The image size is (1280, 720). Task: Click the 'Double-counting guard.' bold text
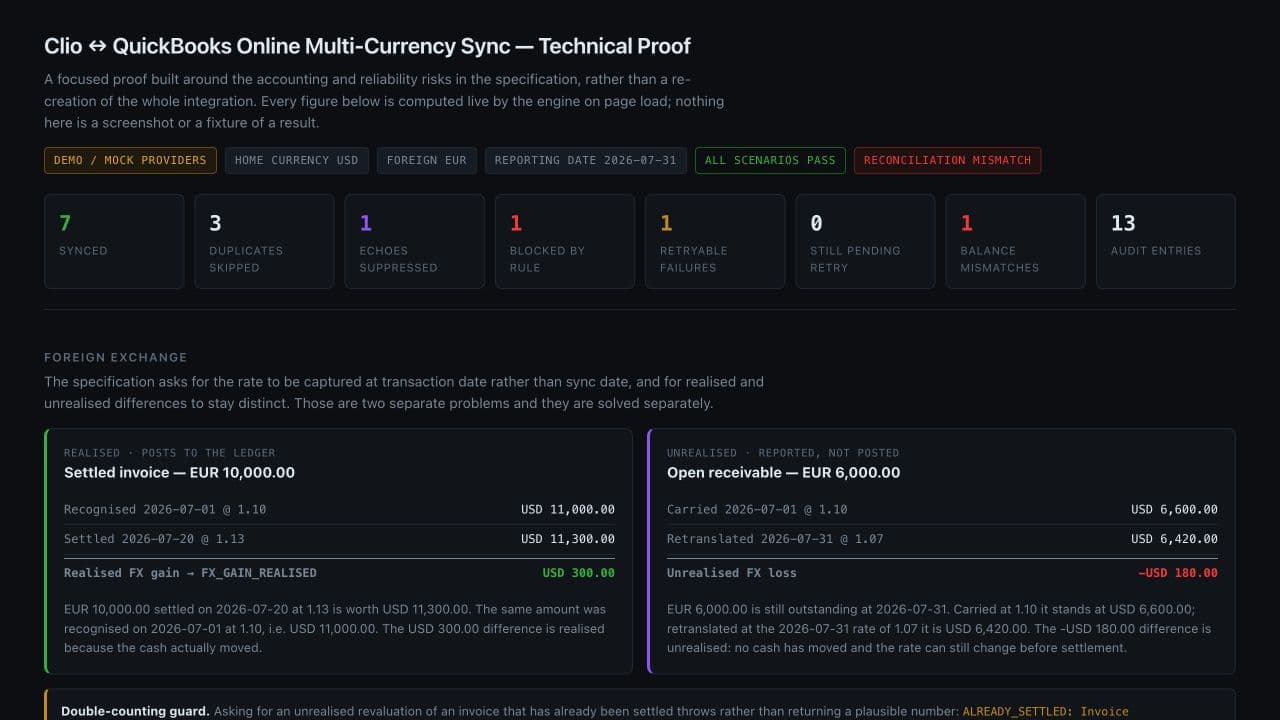point(135,711)
